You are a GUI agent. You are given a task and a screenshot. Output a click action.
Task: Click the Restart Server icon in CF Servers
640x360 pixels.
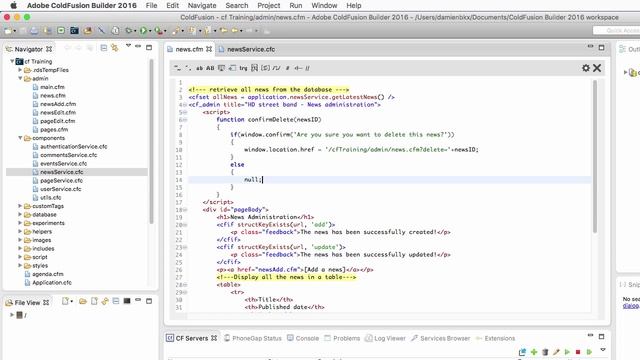pyautogui.click(x=589, y=352)
